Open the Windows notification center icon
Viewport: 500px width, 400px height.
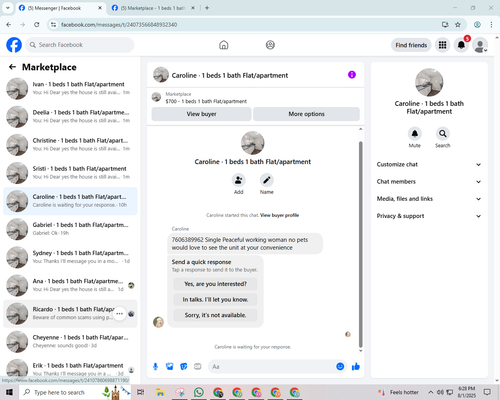coord(487,392)
